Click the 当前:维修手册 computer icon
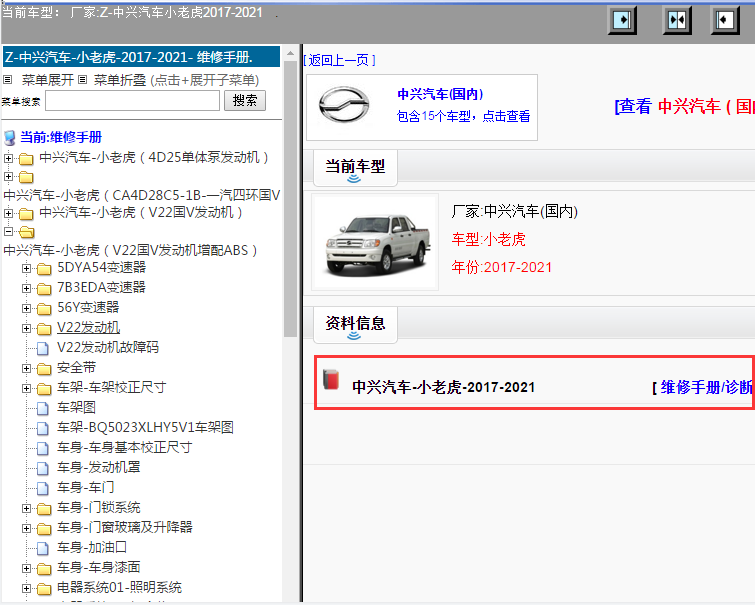755x605 pixels. [9, 138]
